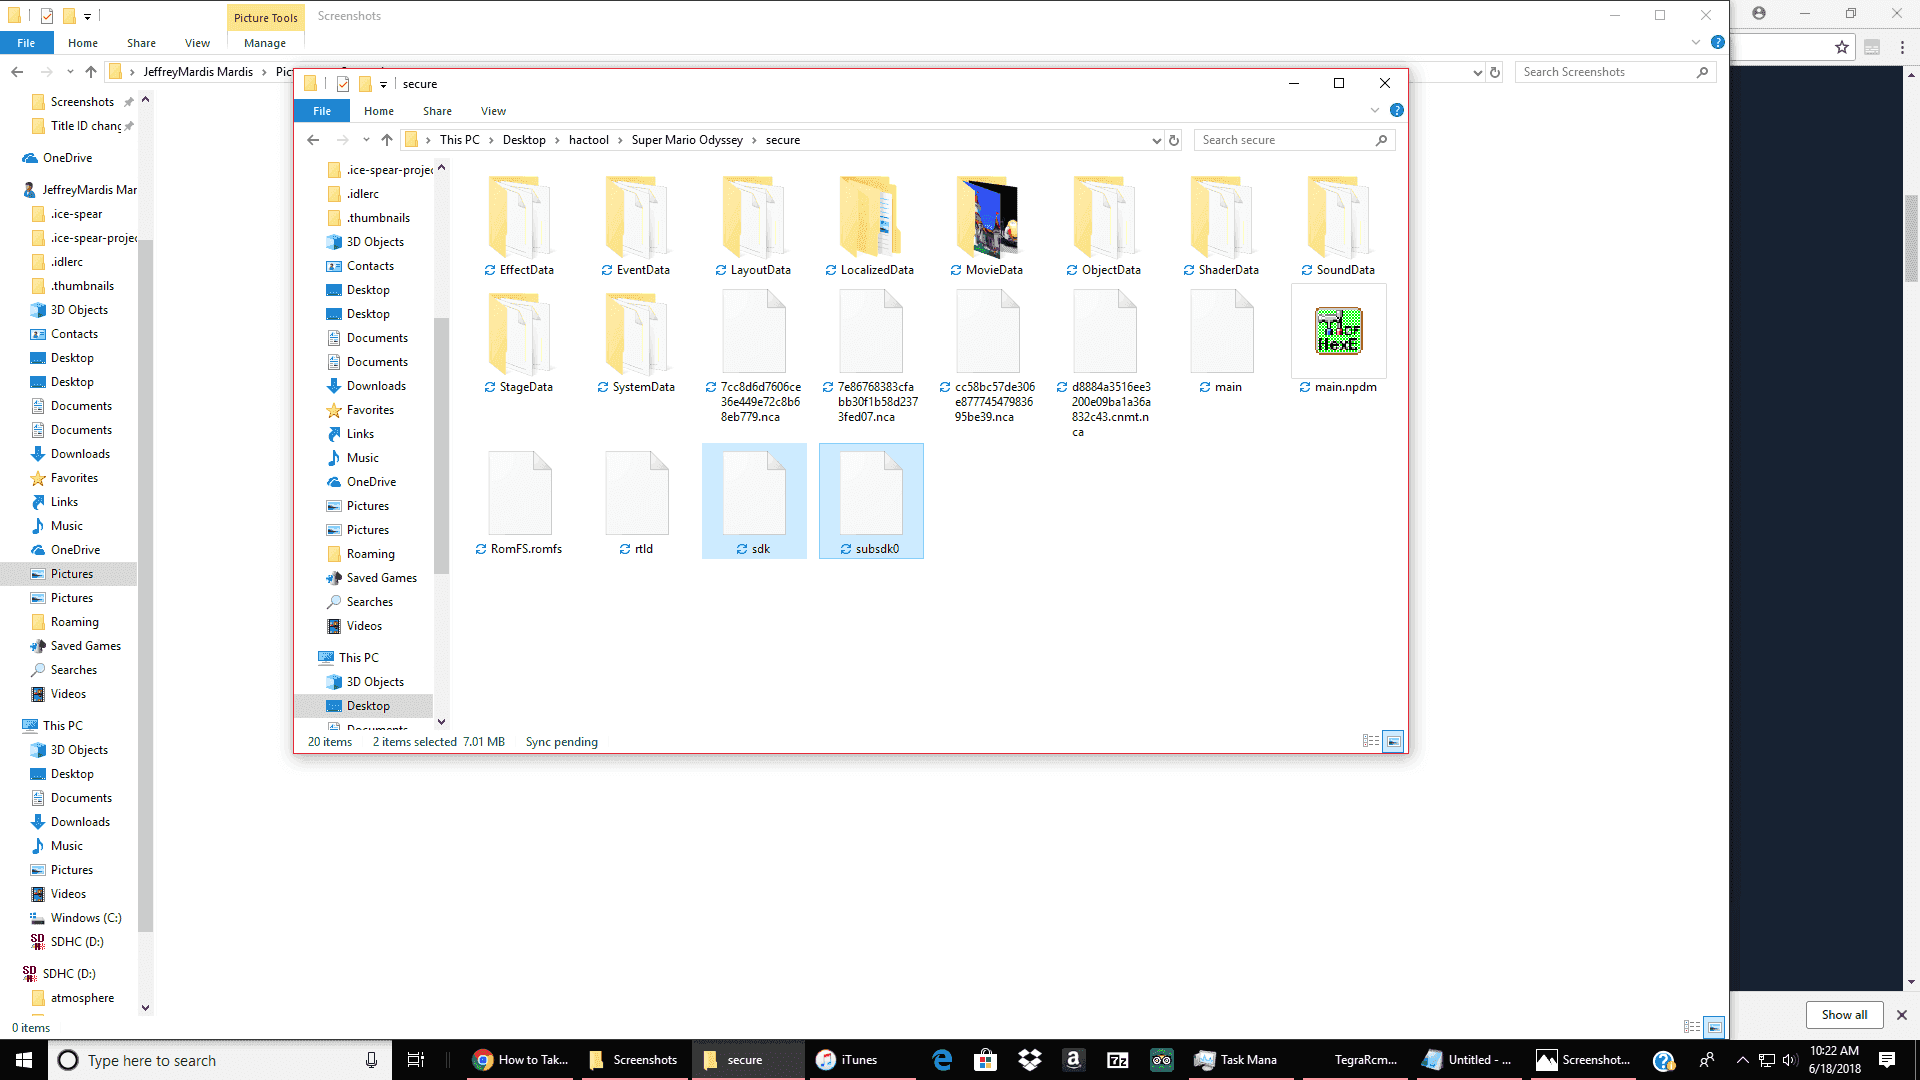This screenshot has width=1920, height=1080.
Task: Open Picture Tools tab in Screenshots window
Action: coord(266,17)
